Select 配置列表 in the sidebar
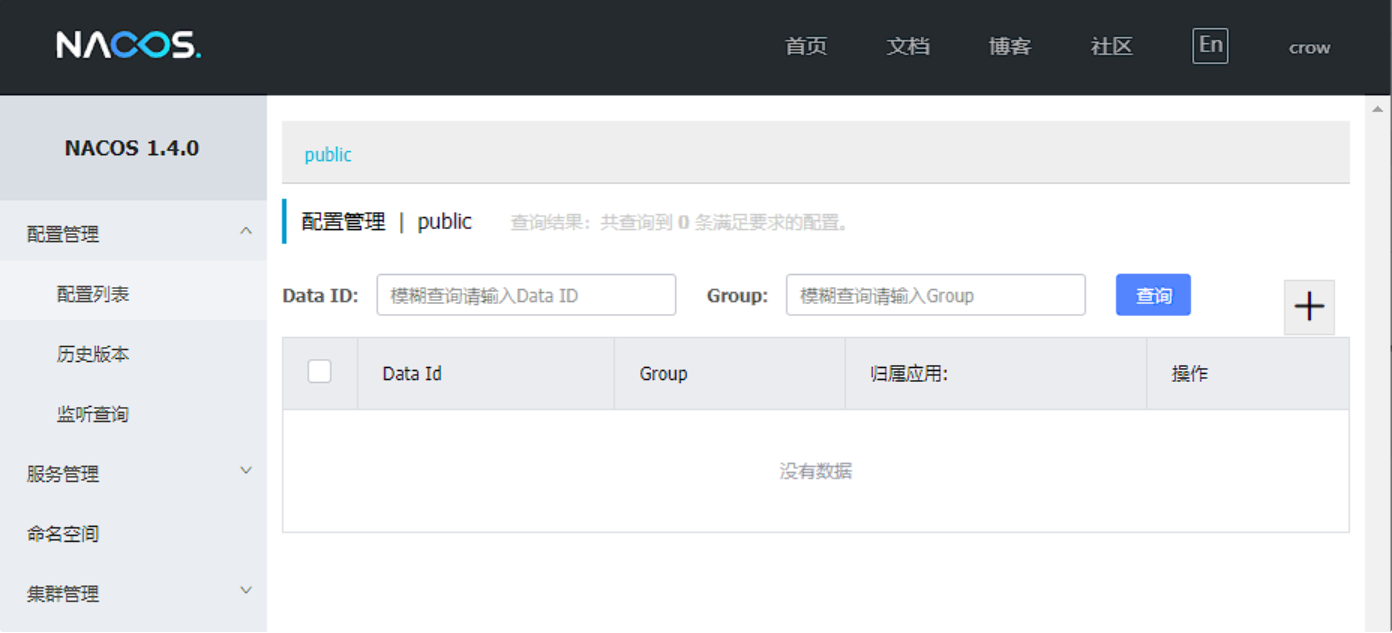 pyautogui.click(x=133, y=294)
